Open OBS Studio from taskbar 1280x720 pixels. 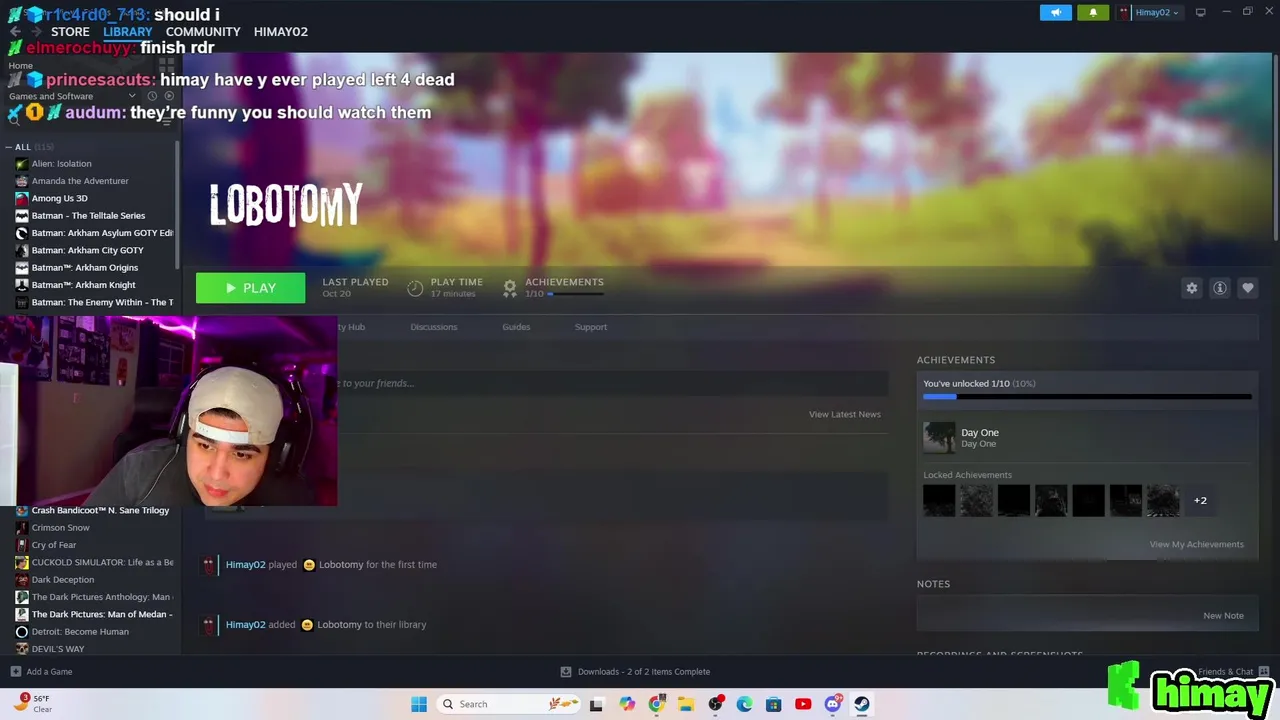point(715,704)
